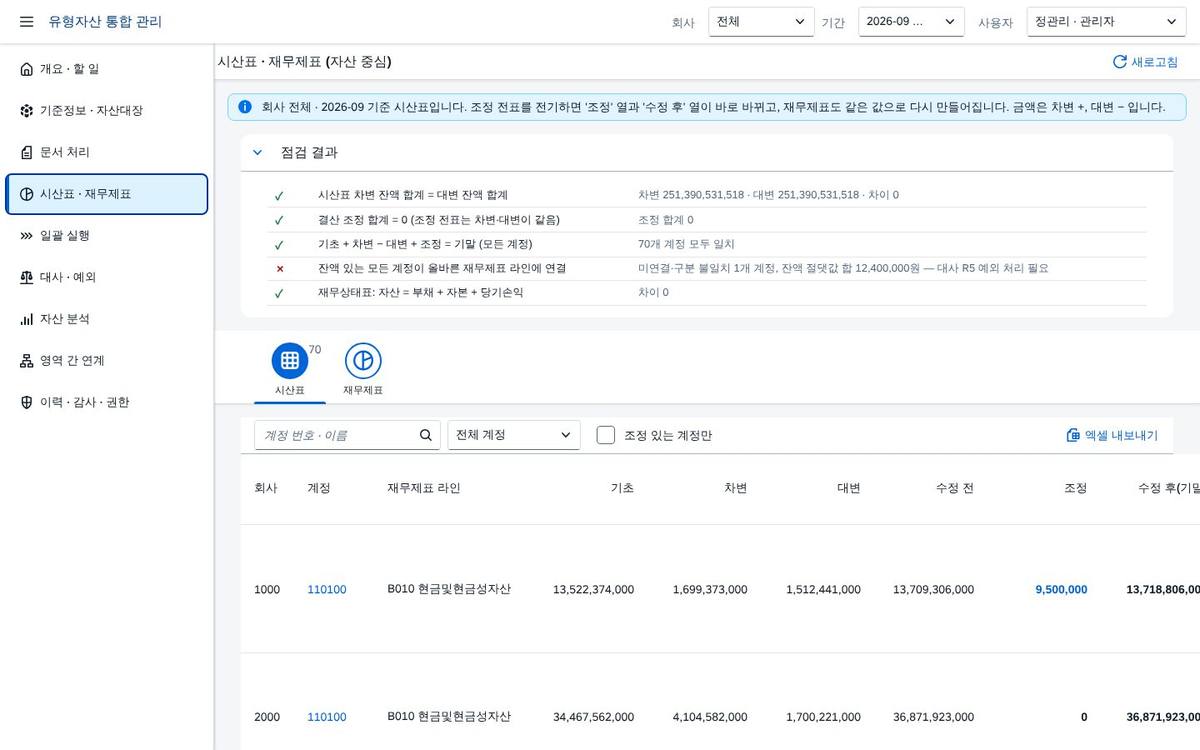Click the 유형자산 통합 관리 app title

point(105,22)
